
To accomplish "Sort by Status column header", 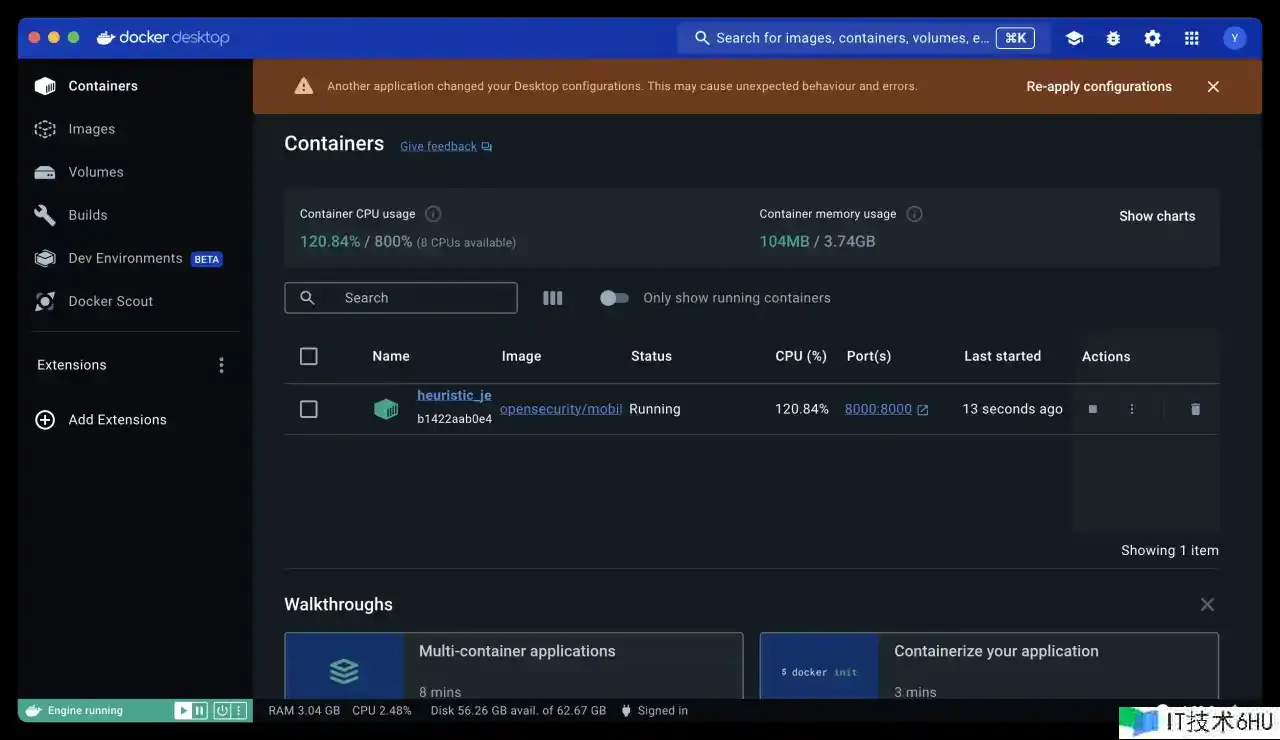I will (651, 356).
